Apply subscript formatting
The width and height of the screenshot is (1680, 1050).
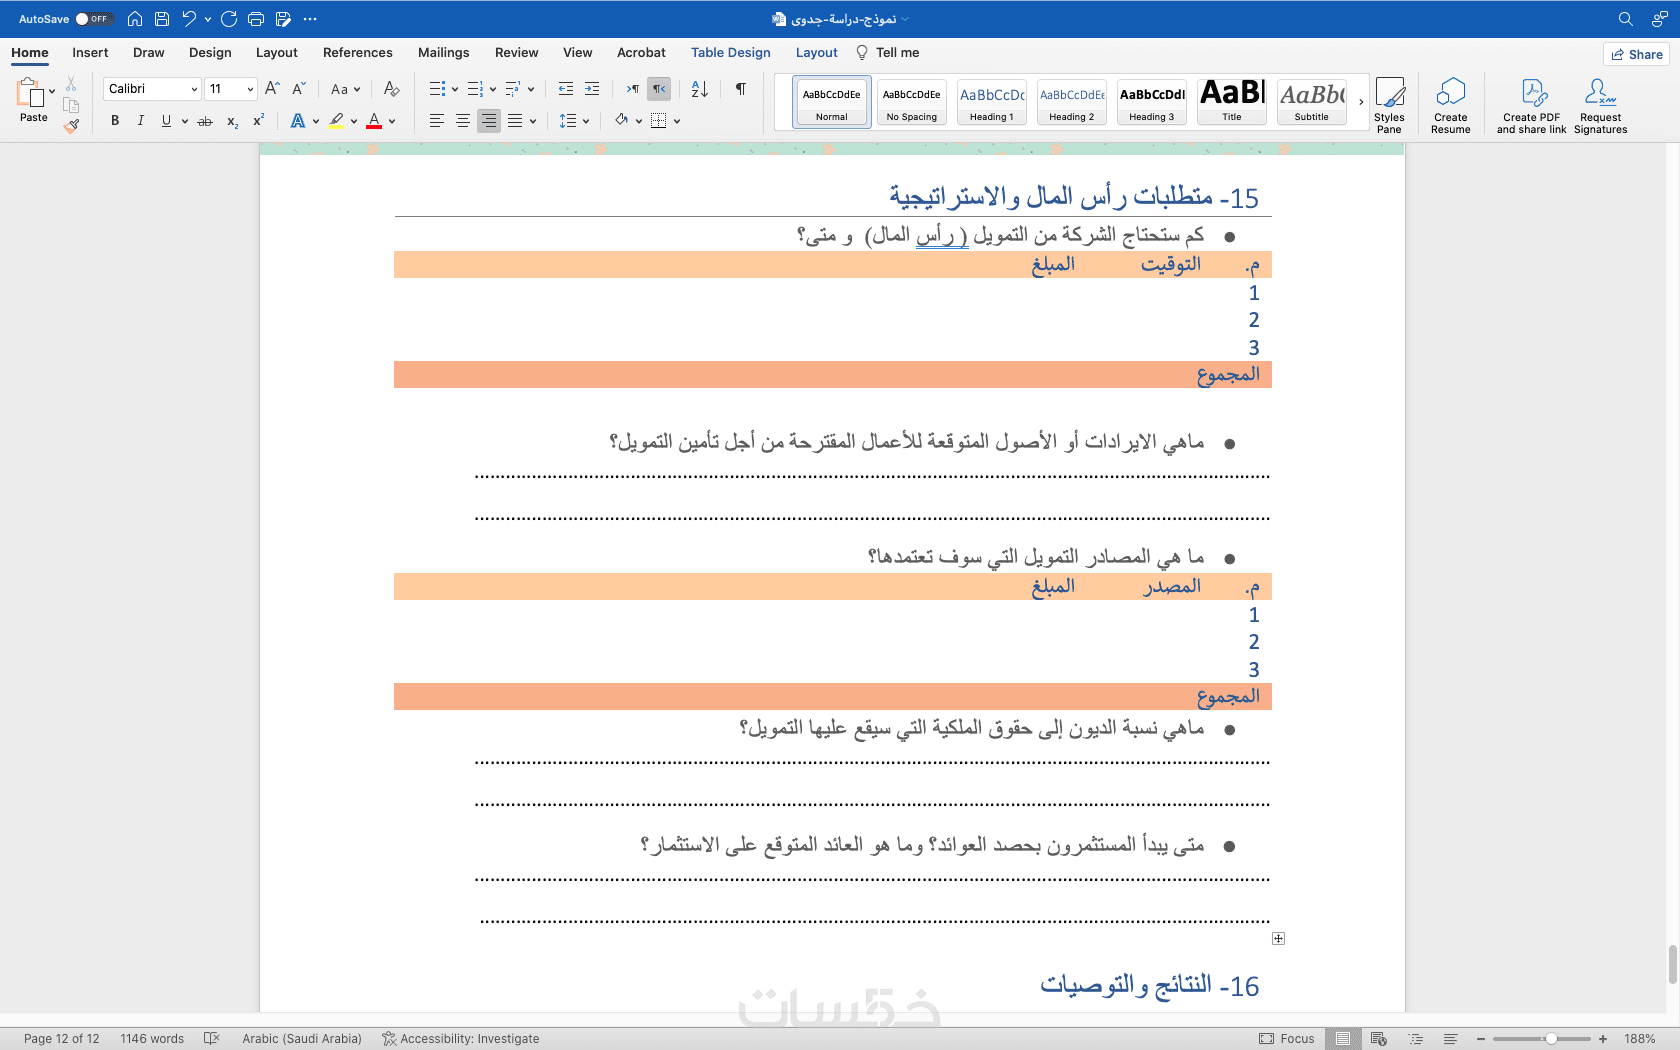(x=232, y=121)
